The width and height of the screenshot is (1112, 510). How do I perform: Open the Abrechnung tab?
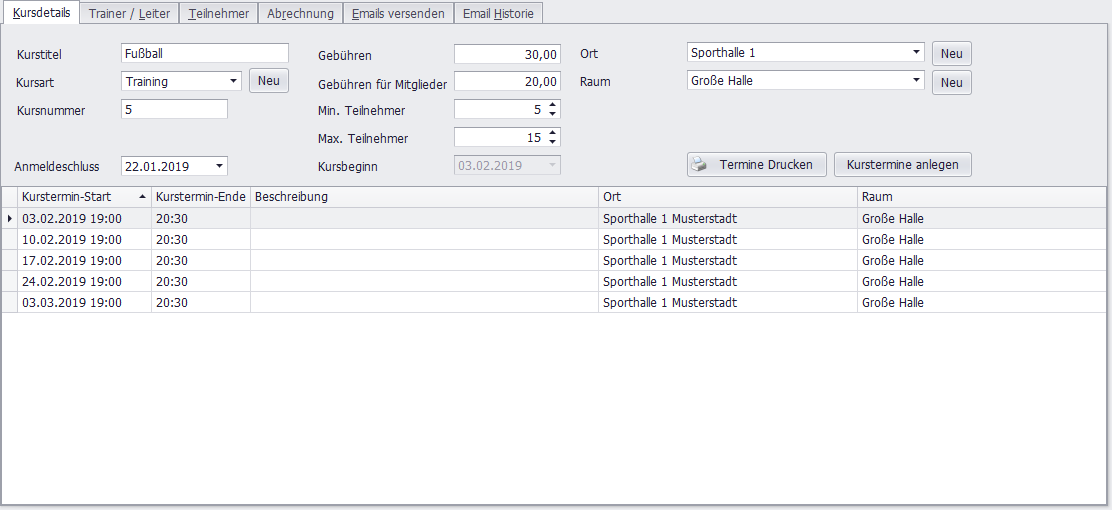(300, 13)
